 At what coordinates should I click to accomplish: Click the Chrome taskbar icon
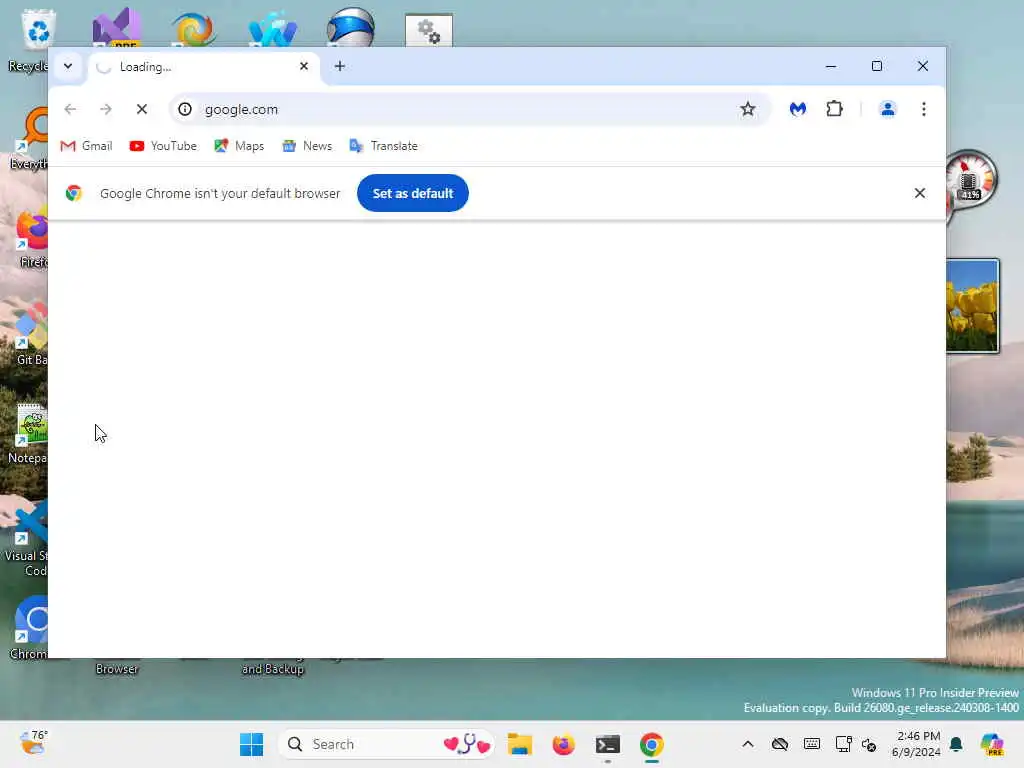tap(651, 744)
